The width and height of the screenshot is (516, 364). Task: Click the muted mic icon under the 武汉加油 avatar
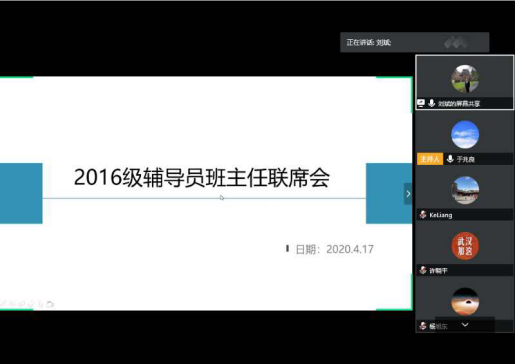[x=423, y=270]
